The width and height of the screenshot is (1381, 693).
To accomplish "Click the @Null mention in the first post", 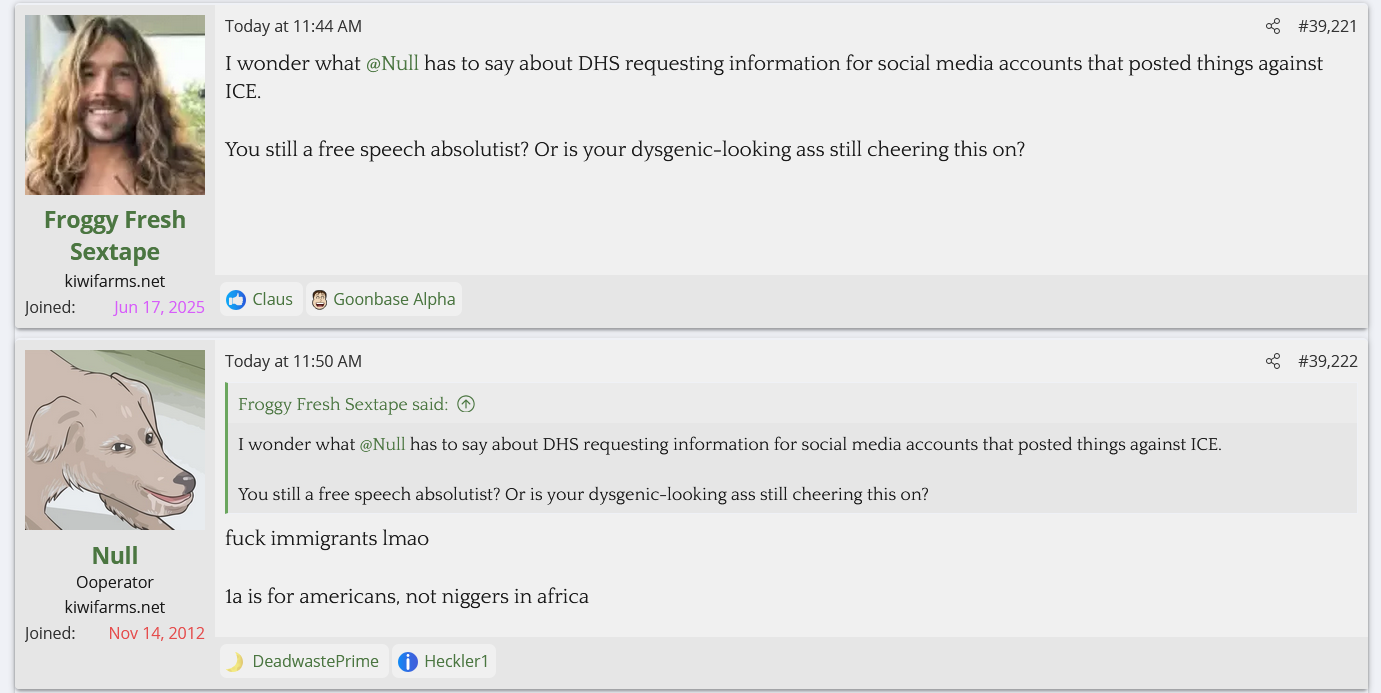I will pos(392,64).
